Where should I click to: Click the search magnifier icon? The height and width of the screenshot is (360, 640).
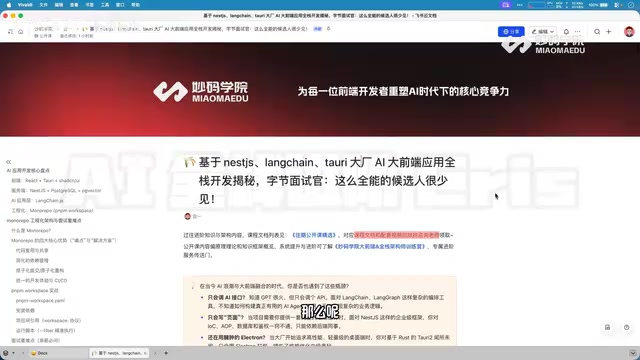[x=597, y=31]
